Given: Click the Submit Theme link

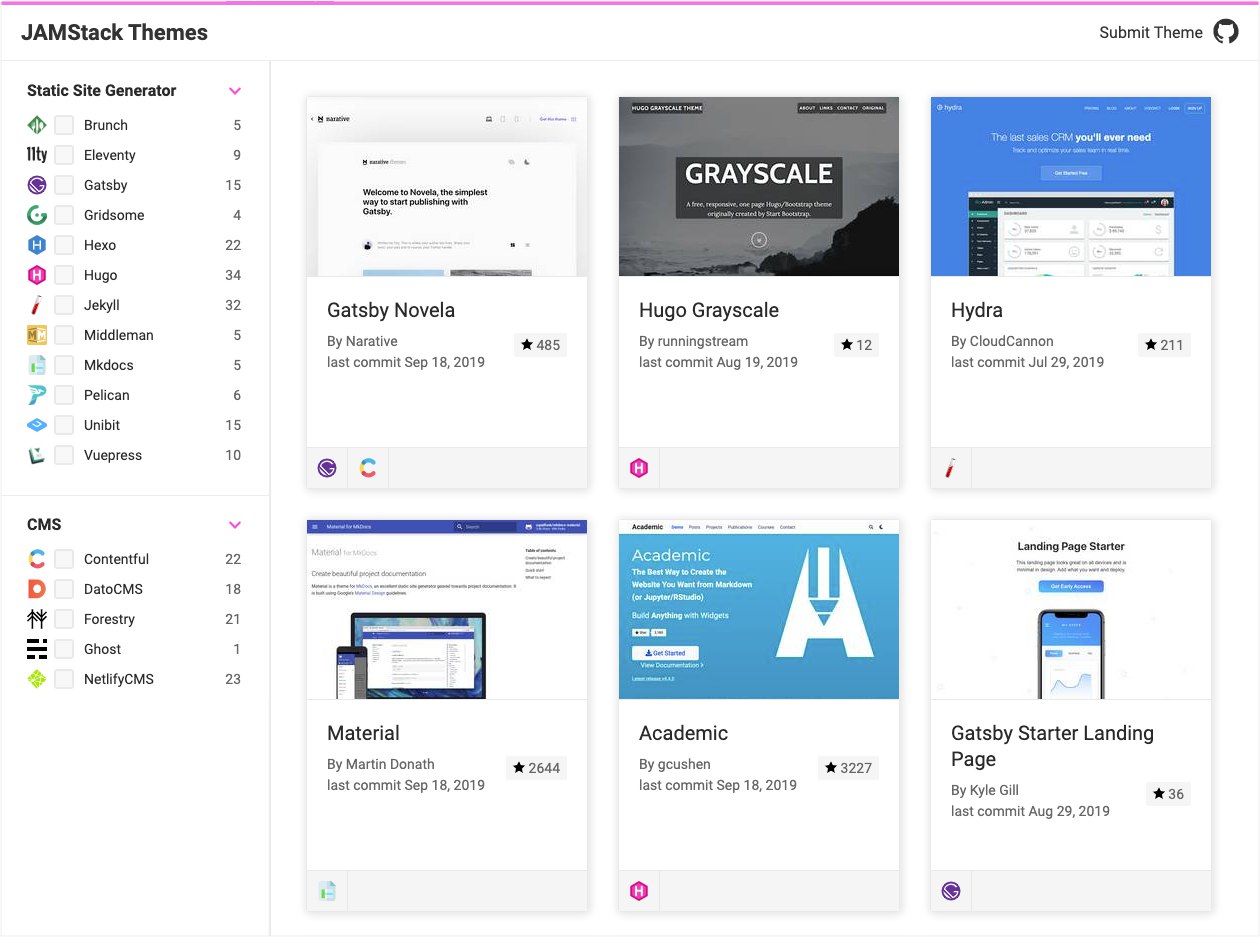Looking at the screenshot, I should [1151, 32].
